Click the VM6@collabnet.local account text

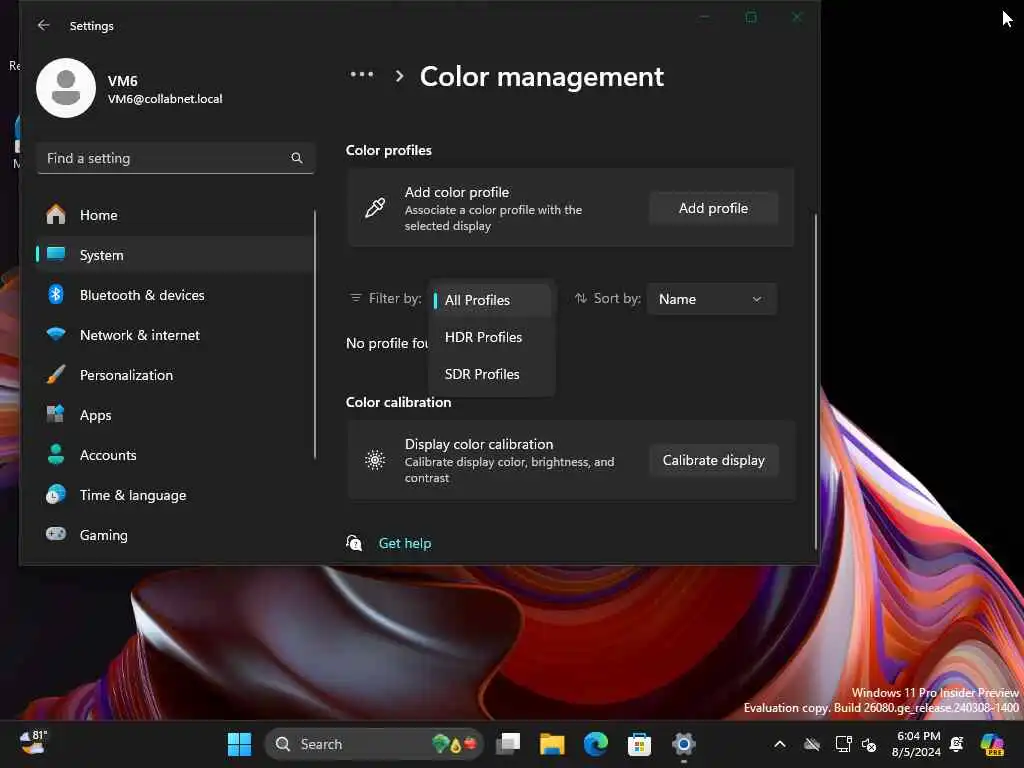(165, 99)
